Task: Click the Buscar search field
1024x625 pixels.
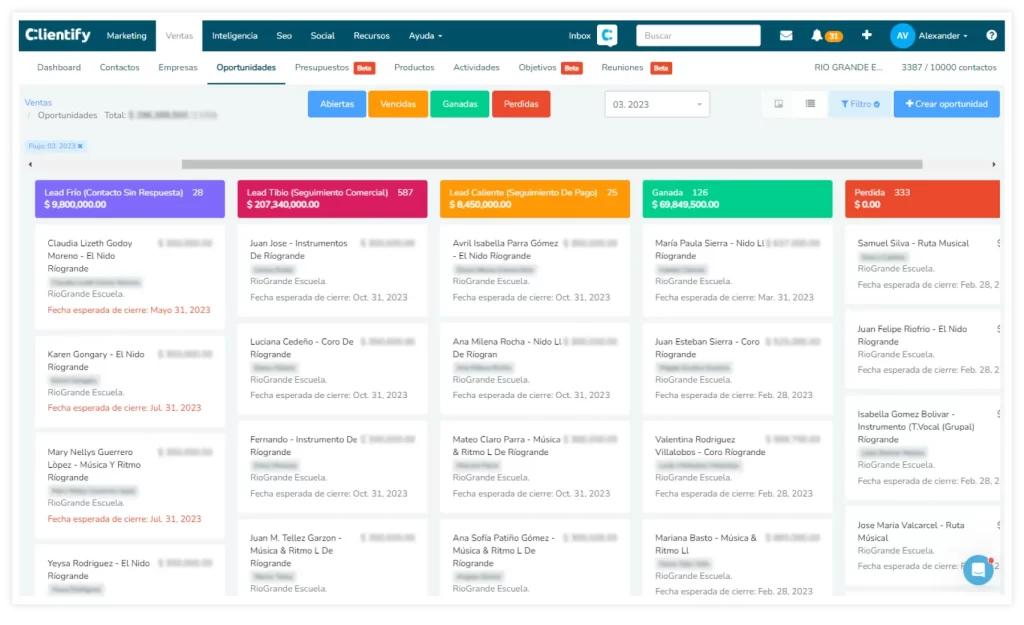Action: coord(698,36)
